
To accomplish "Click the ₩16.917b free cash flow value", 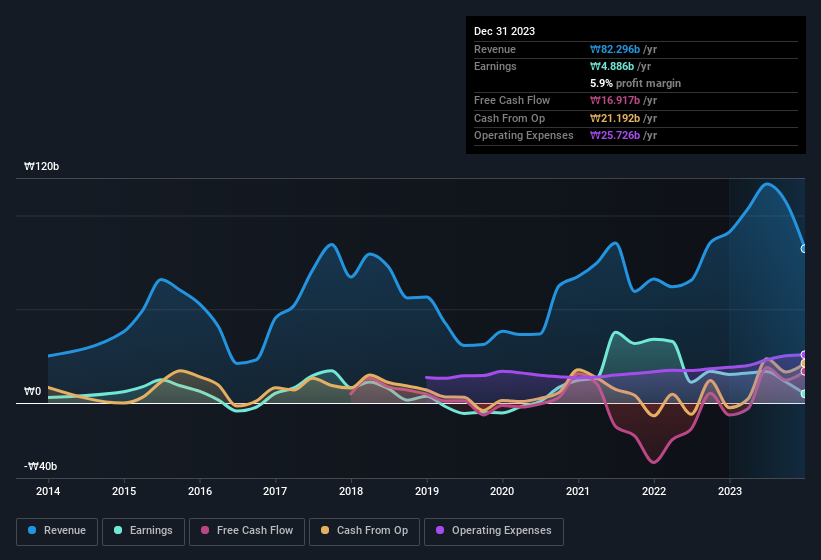I will [615, 100].
